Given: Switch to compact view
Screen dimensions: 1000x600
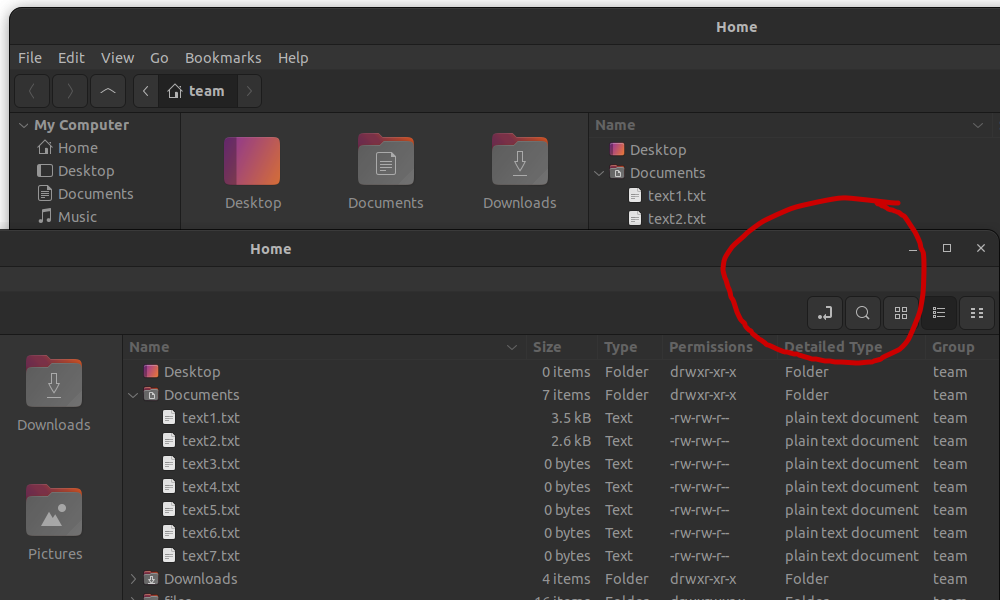Looking at the screenshot, I should tap(977, 313).
